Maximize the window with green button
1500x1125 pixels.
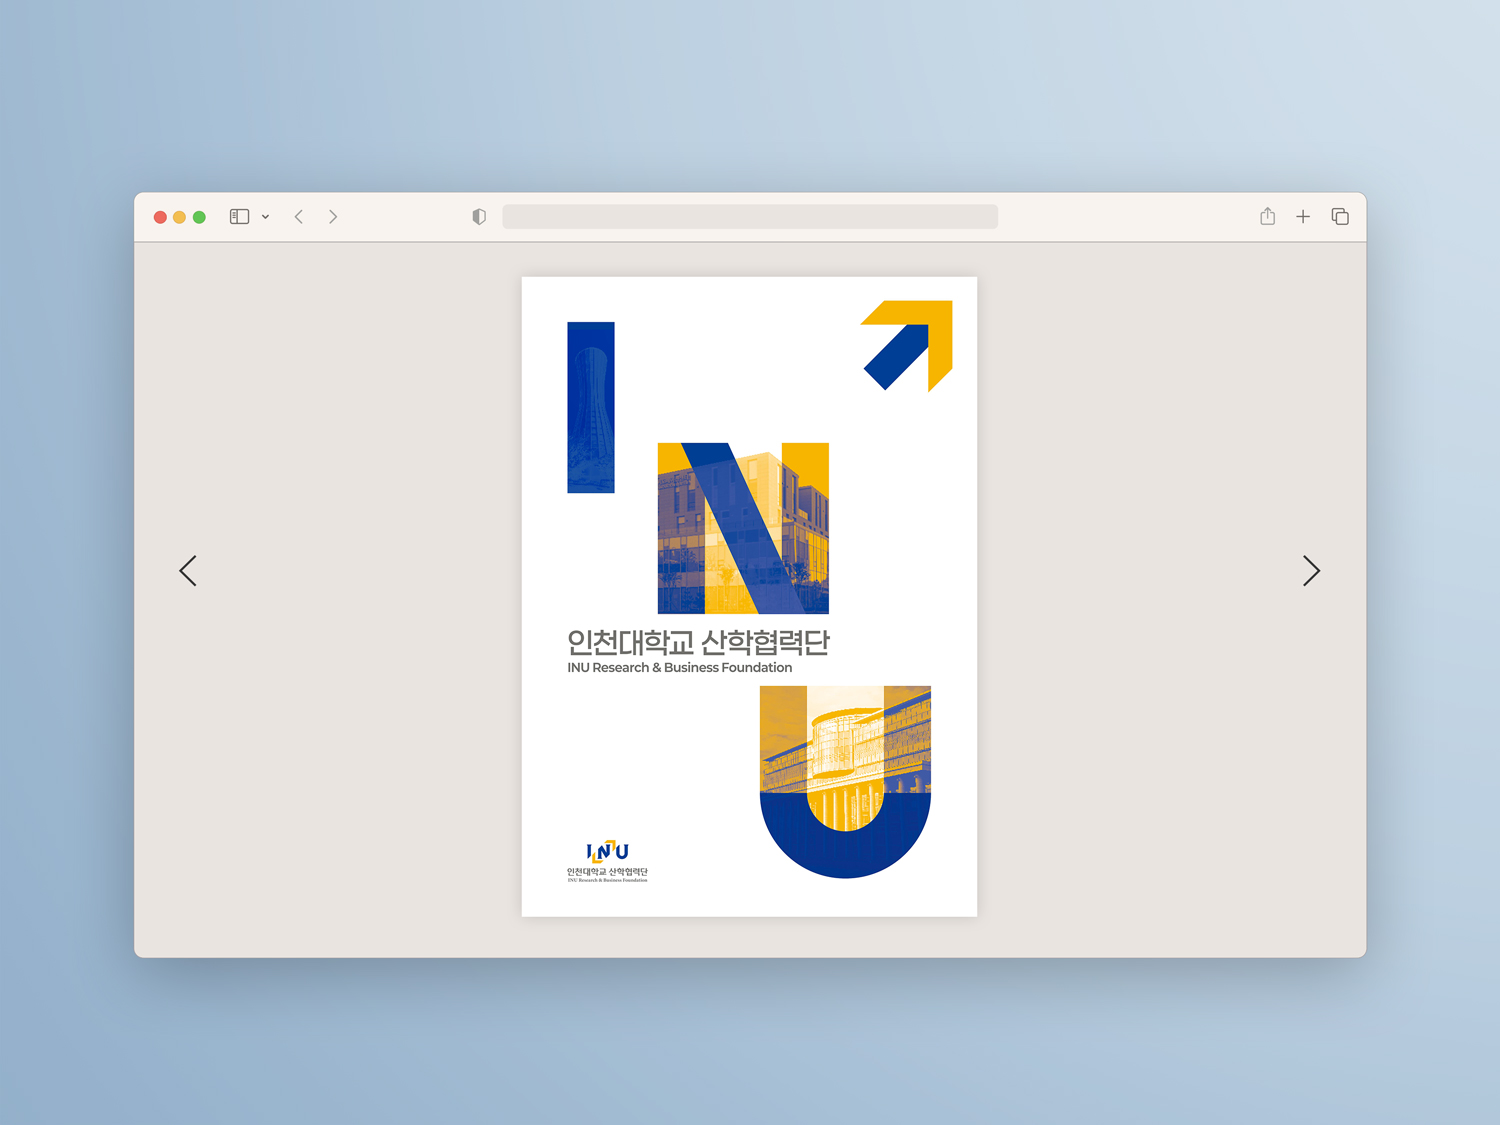coord(199,217)
